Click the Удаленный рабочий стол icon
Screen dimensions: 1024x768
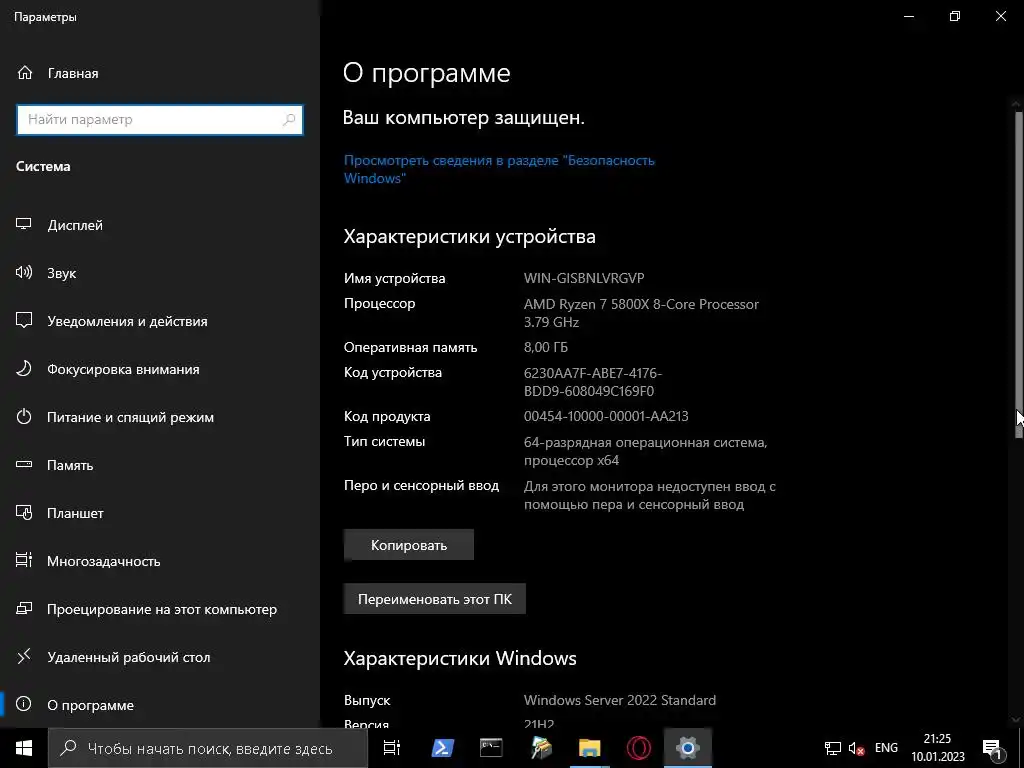pos(24,656)
